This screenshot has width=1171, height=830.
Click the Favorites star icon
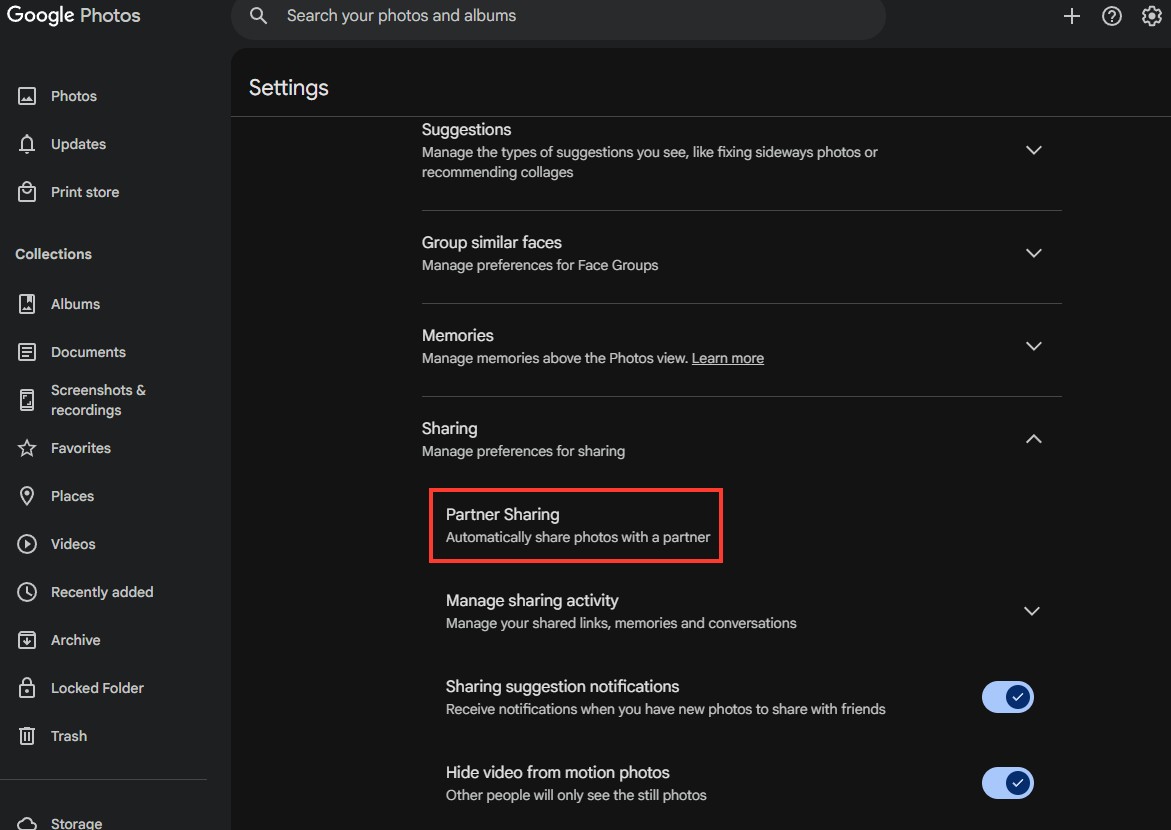pyautogui.click(x=27, y=448)
